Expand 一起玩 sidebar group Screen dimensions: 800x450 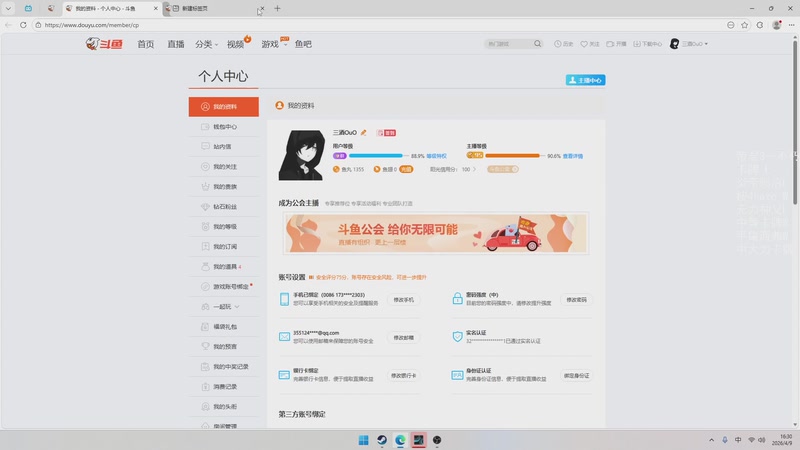(x=223, y=307)
